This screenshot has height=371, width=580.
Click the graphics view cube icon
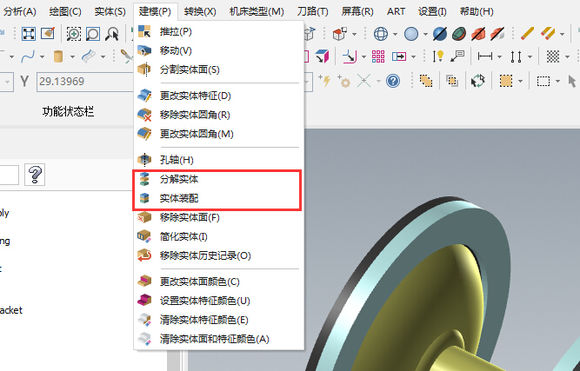(x=340, y=34)
